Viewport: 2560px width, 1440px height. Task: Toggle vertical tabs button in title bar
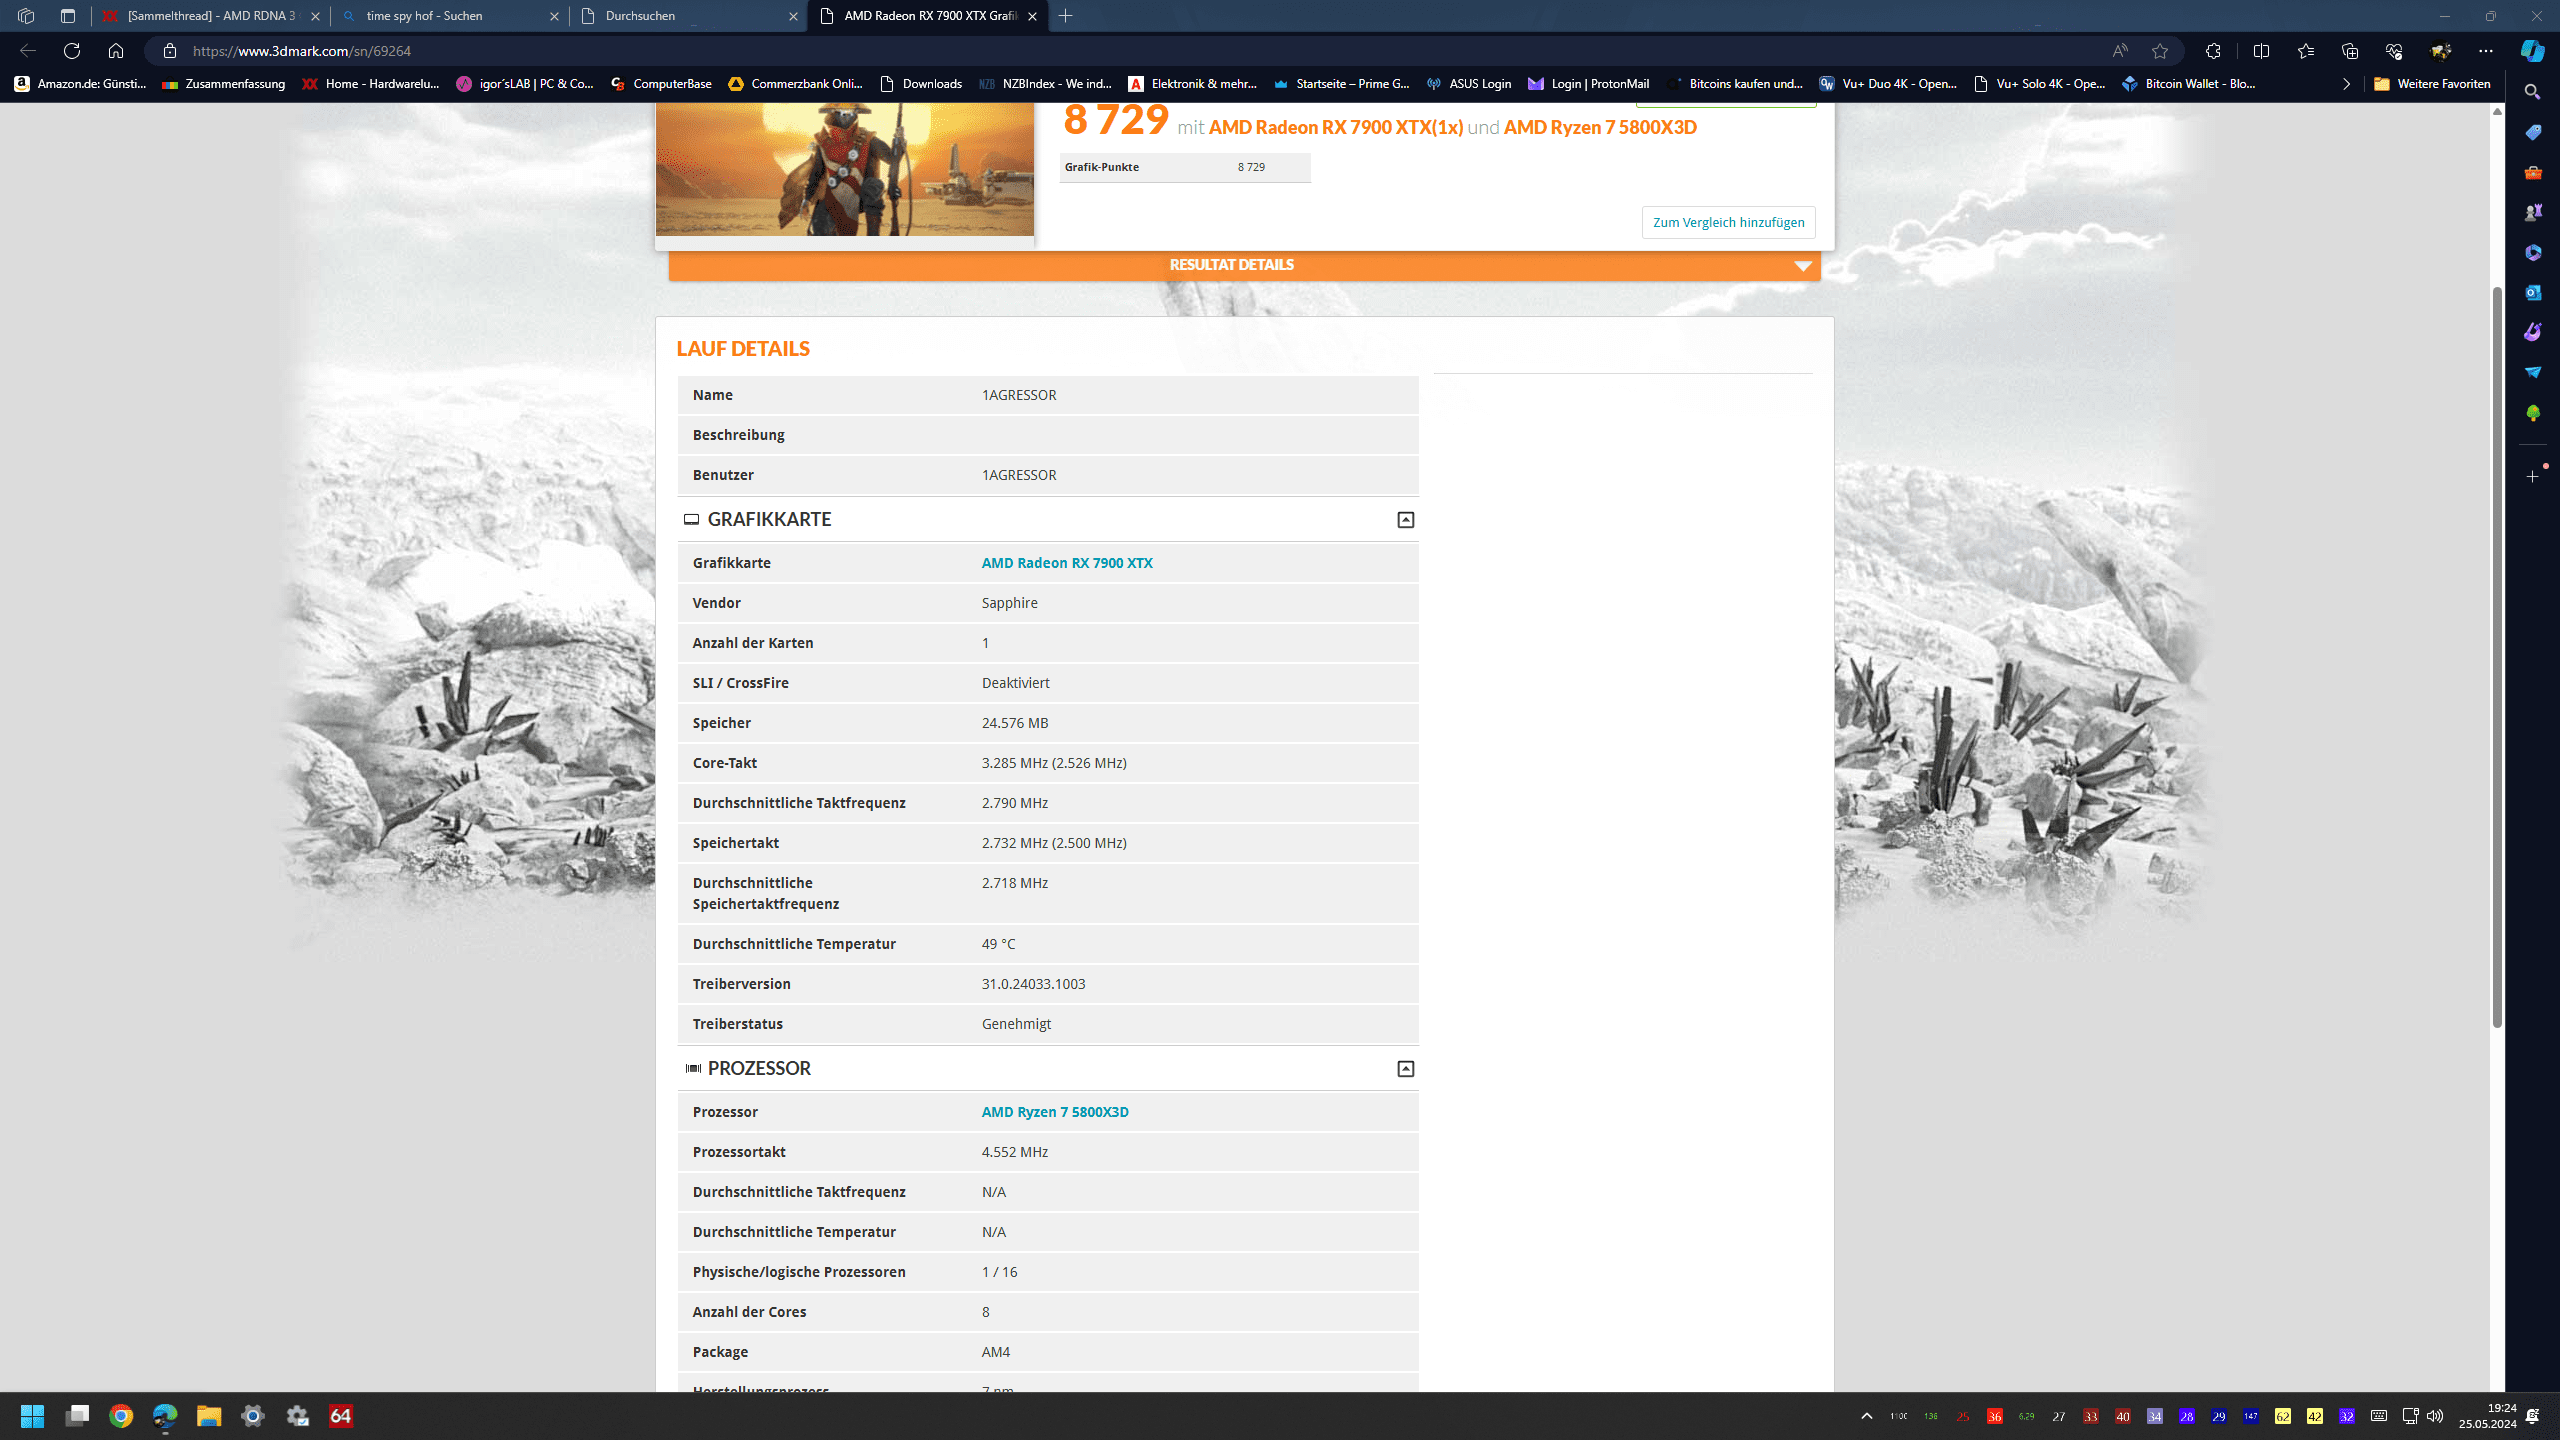pyautogui.click(x=68, y=16)
